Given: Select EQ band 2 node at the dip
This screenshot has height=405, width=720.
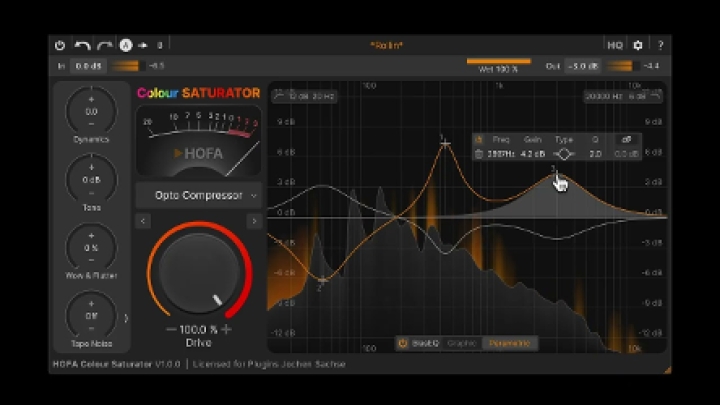Looking at the screenshot, I should coord(323,279).
